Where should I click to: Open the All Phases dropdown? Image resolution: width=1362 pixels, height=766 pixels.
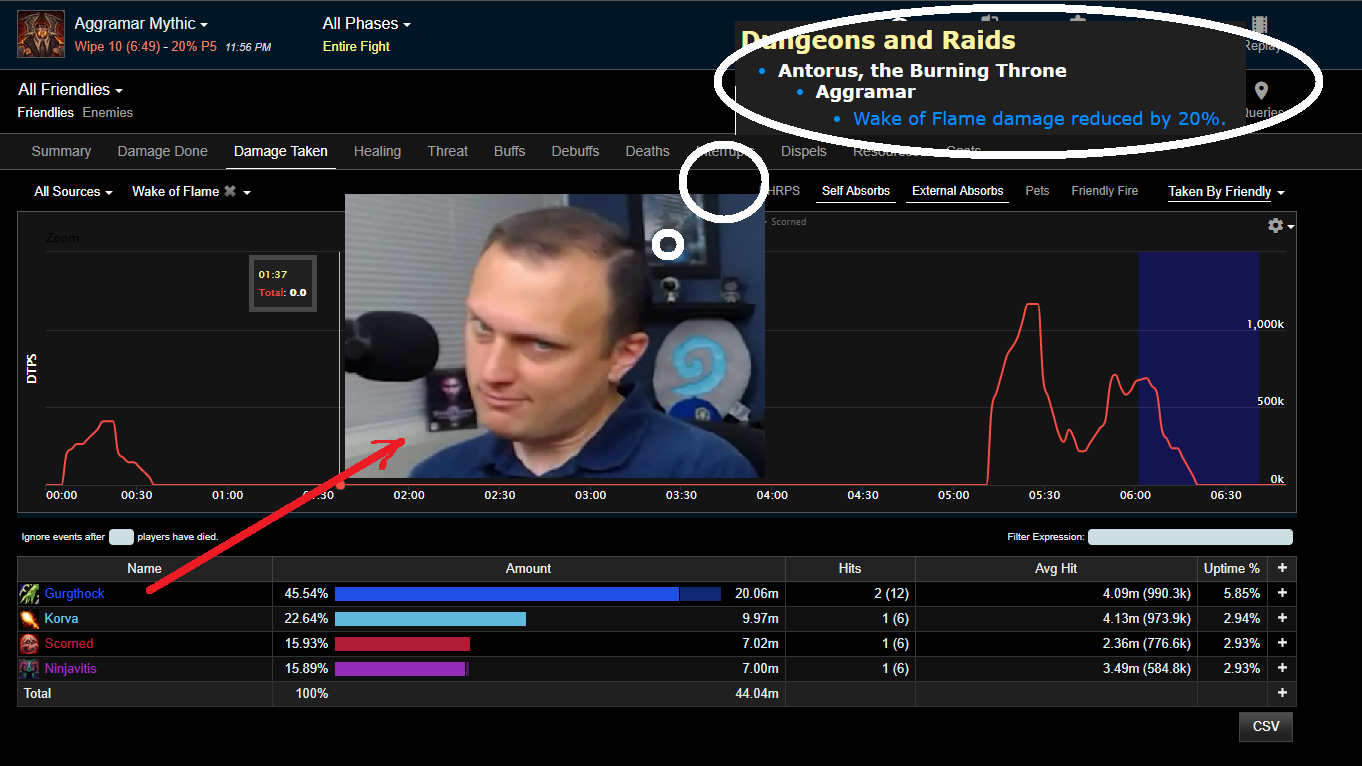(x=366, y=23)
